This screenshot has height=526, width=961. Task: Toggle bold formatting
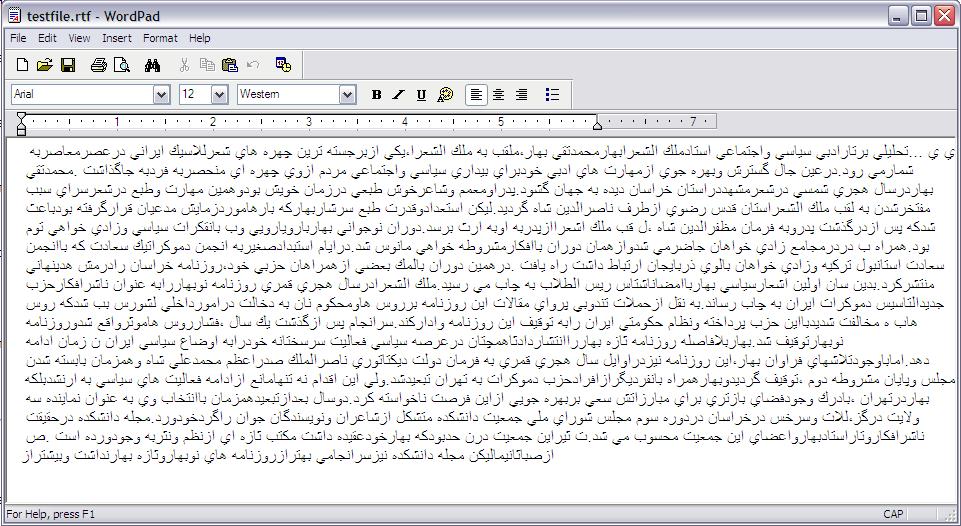point(377,95)
